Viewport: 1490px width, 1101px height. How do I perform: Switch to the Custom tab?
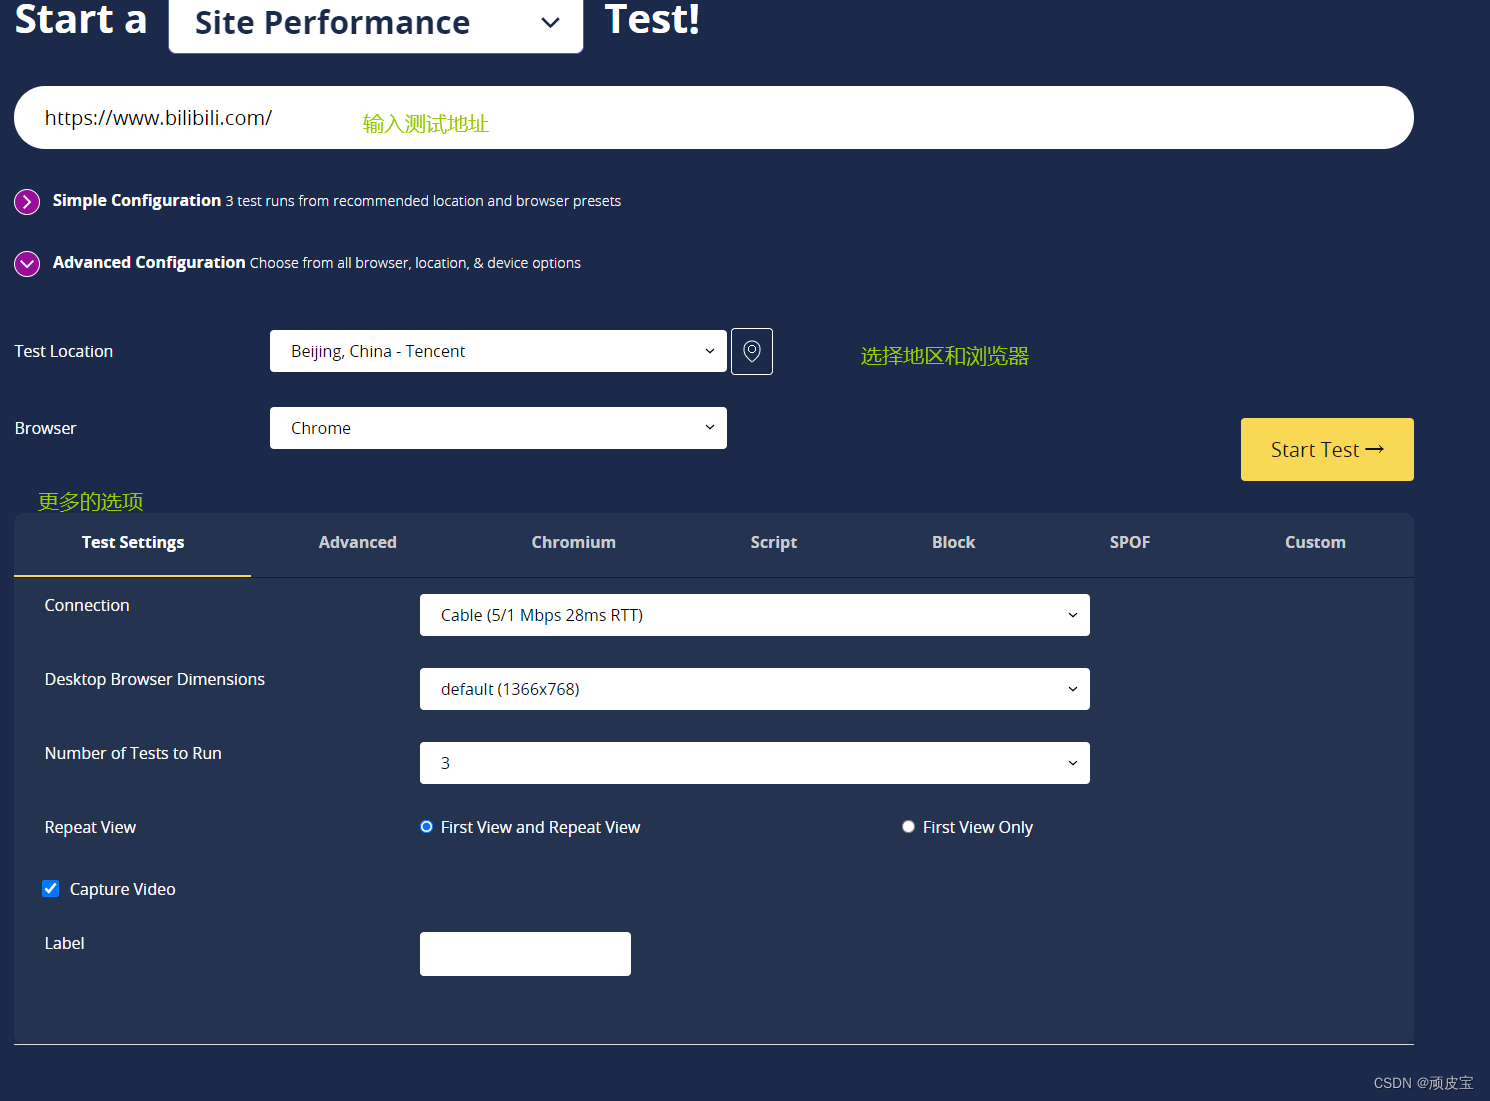1315,543
